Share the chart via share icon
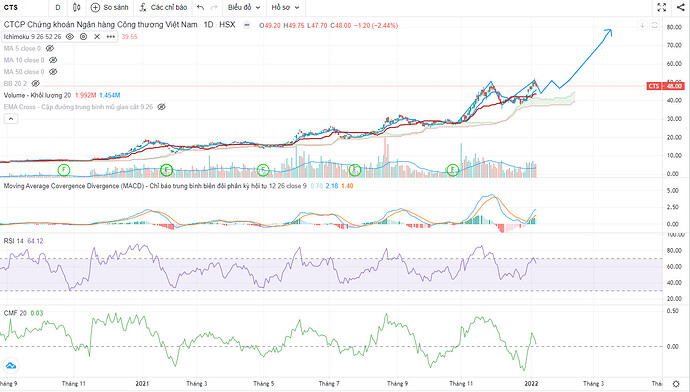Viewport: 690px width, 392px height. (x=680, y=7)
